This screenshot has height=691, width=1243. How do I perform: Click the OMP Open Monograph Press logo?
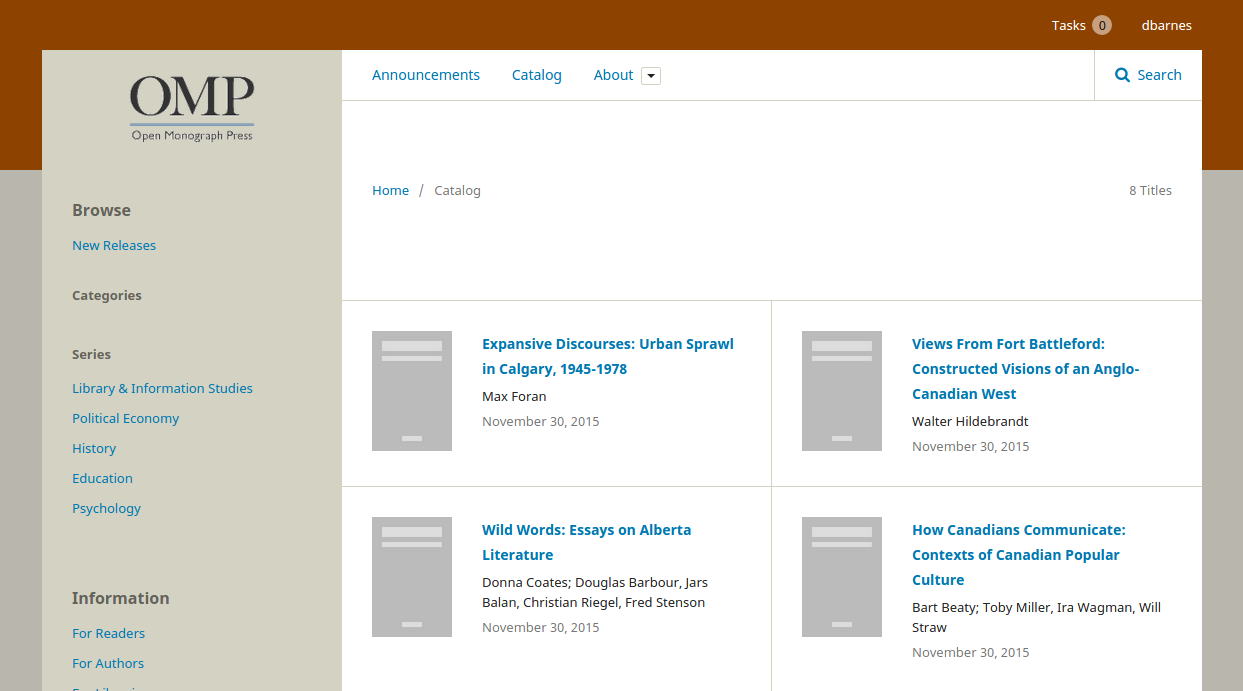[192, 108]
